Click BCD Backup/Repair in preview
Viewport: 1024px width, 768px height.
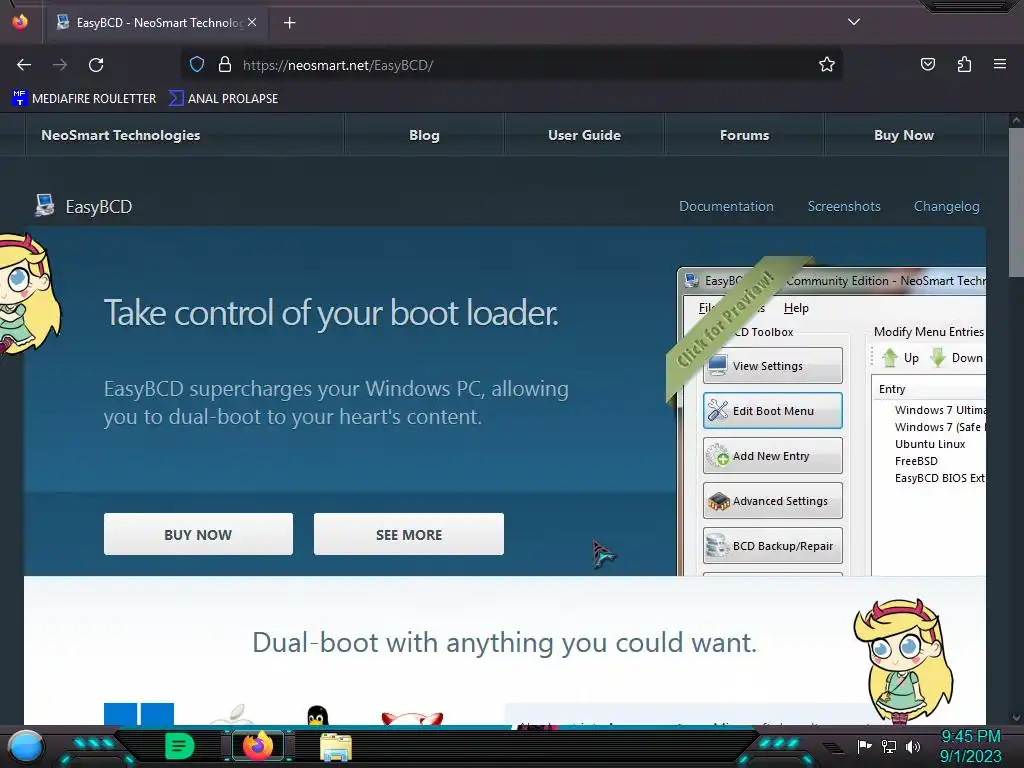[x=773, y=546]
